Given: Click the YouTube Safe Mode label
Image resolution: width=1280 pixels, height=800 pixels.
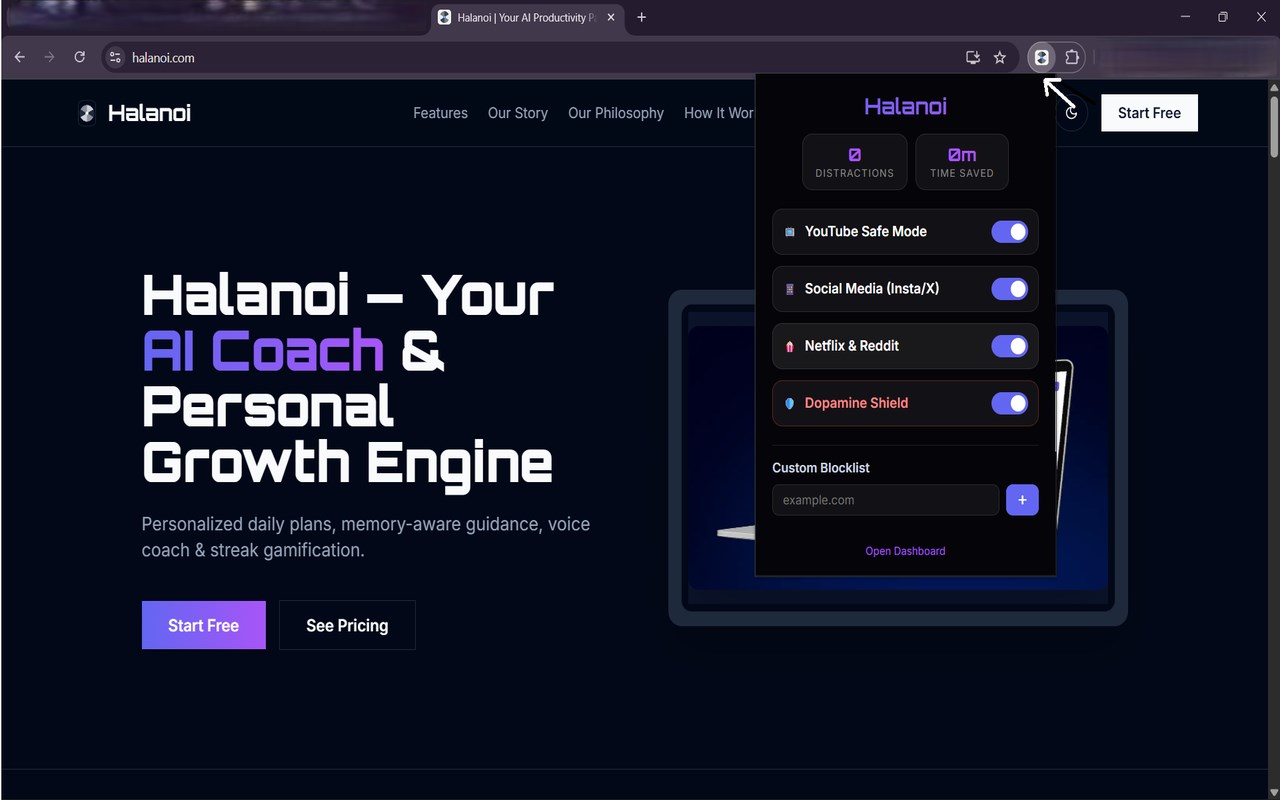Looking at the screenshot, I should [x=866, y=232].
